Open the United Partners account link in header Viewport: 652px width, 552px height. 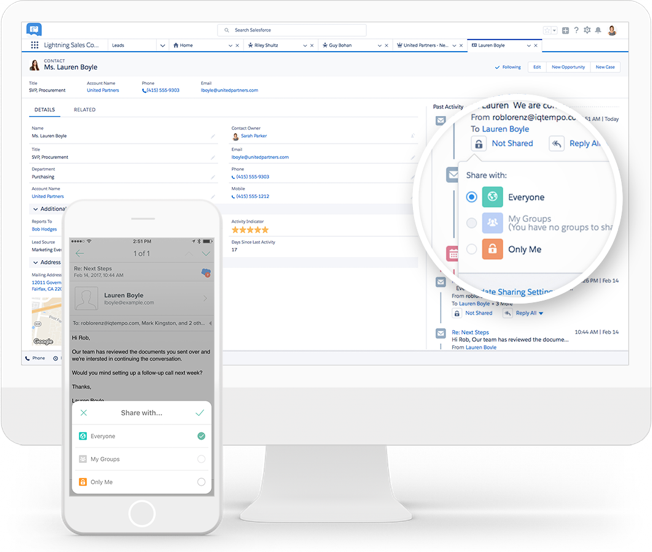103,90
